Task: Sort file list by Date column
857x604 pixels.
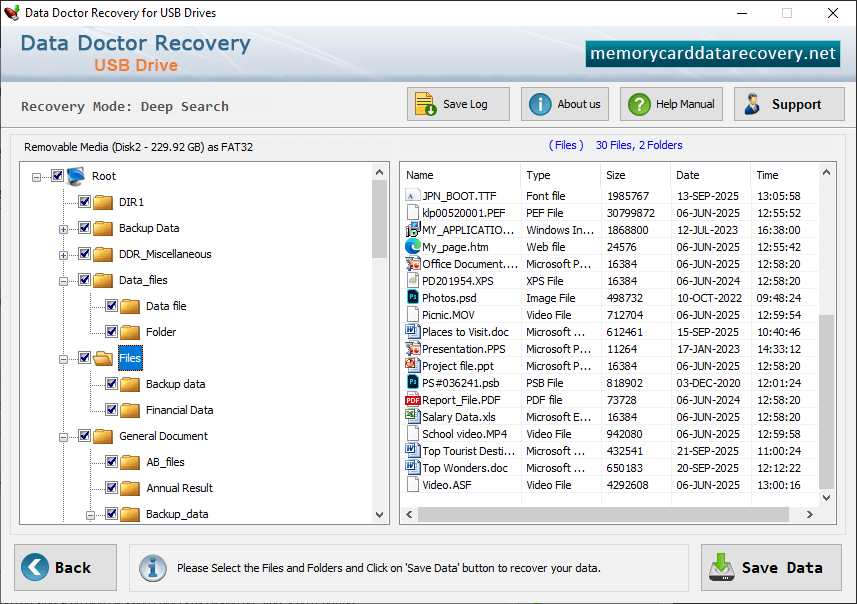Action: 711,175
